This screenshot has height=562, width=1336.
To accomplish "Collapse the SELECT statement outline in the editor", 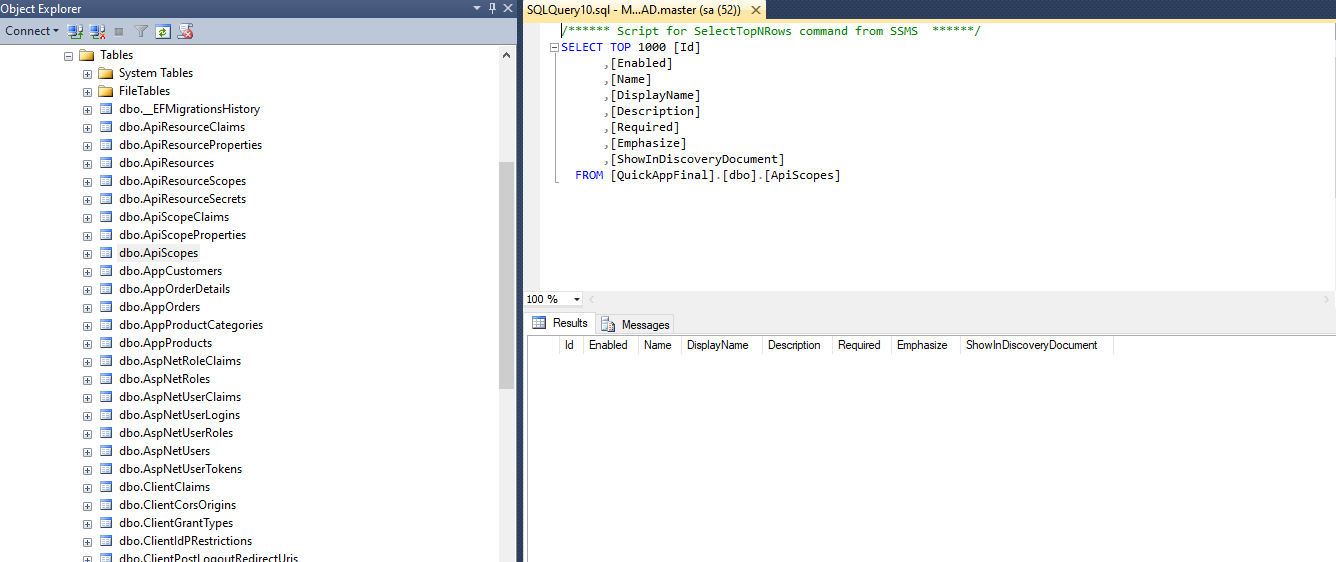I will click(554, 48).
